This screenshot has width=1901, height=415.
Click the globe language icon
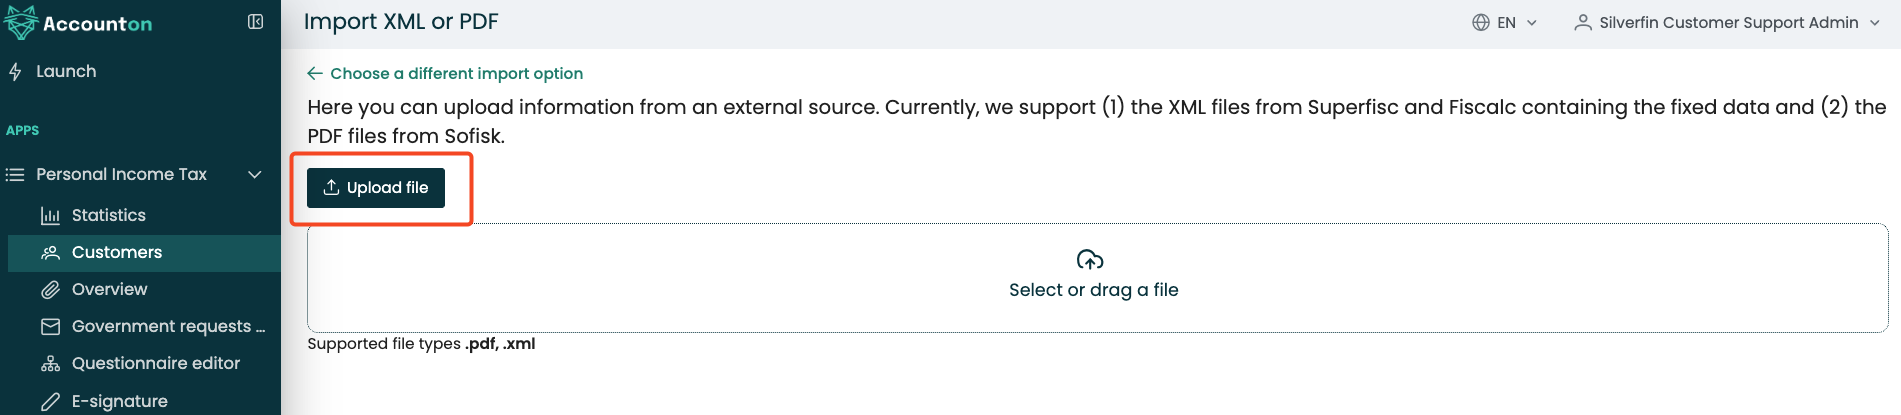[x=1481, y=22]
